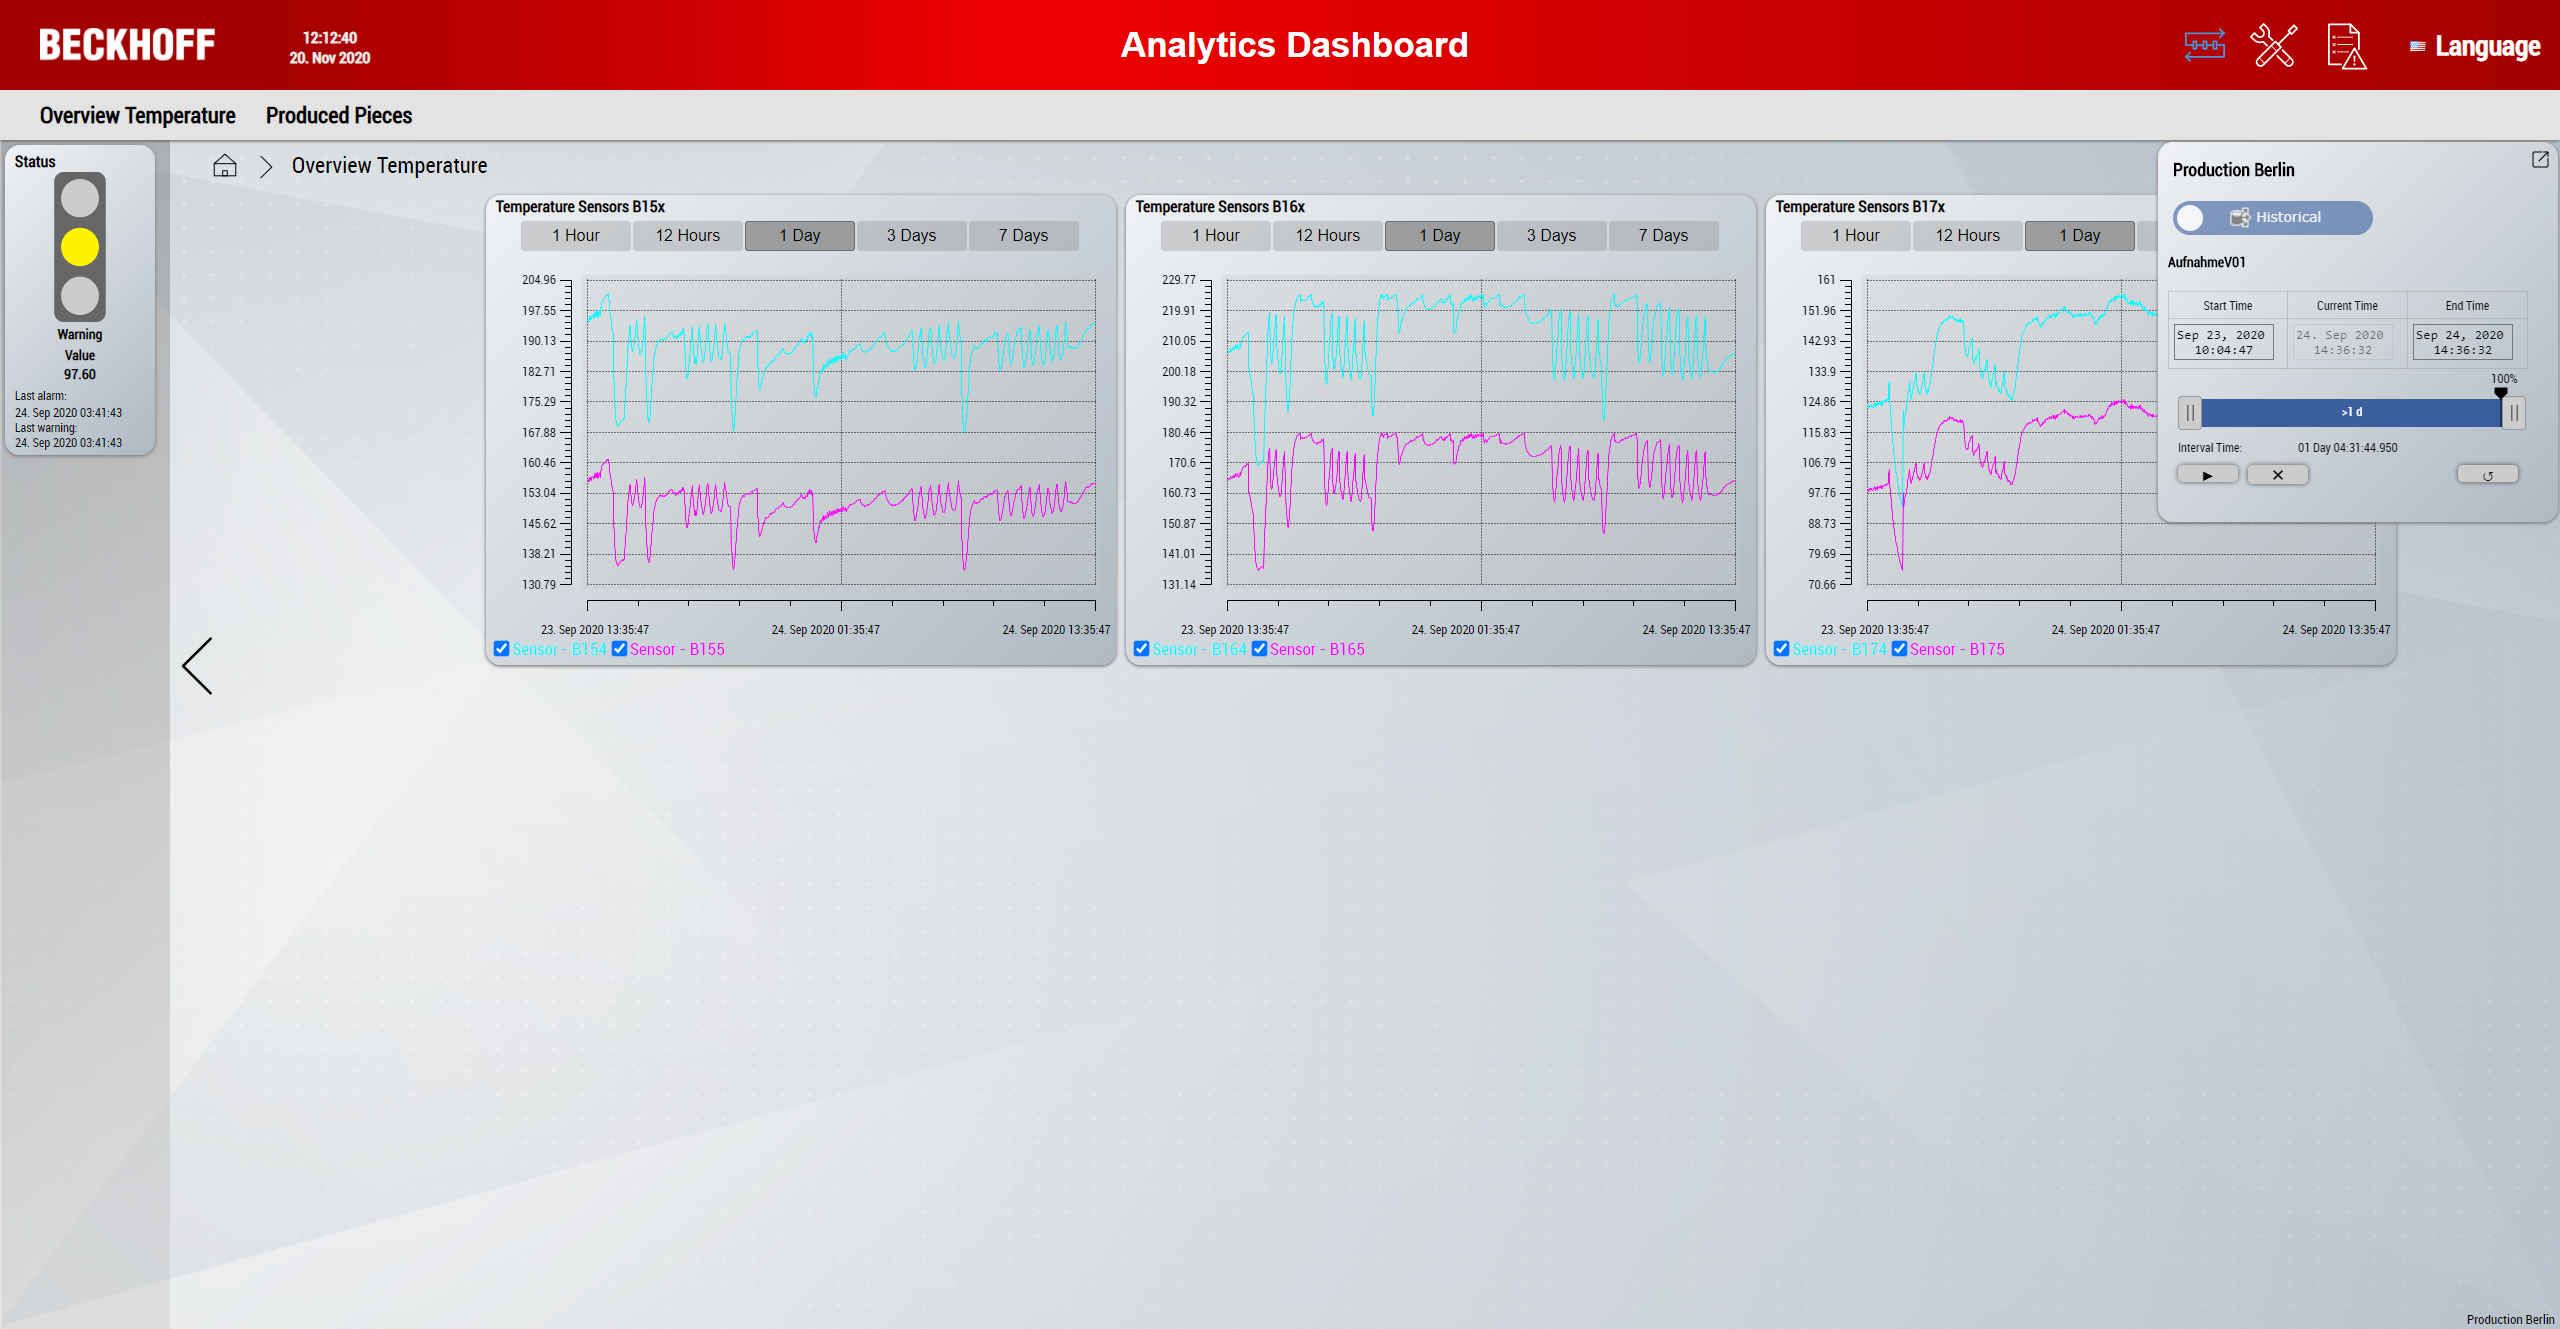Image resolution: width=2560 pixels, height=1329 pixels.
Task: Select 3 Days range for B16x sensors
Action: point(1552,236)
